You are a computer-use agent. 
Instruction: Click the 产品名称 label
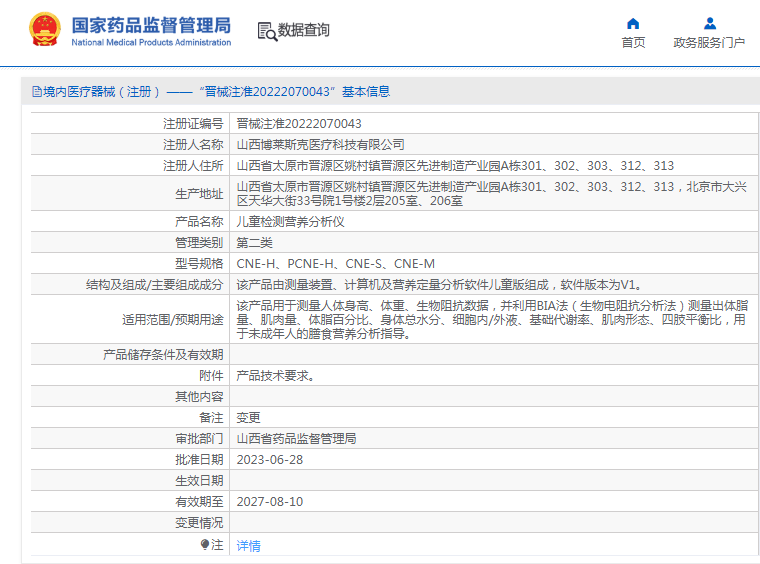[x=199, y=222]
